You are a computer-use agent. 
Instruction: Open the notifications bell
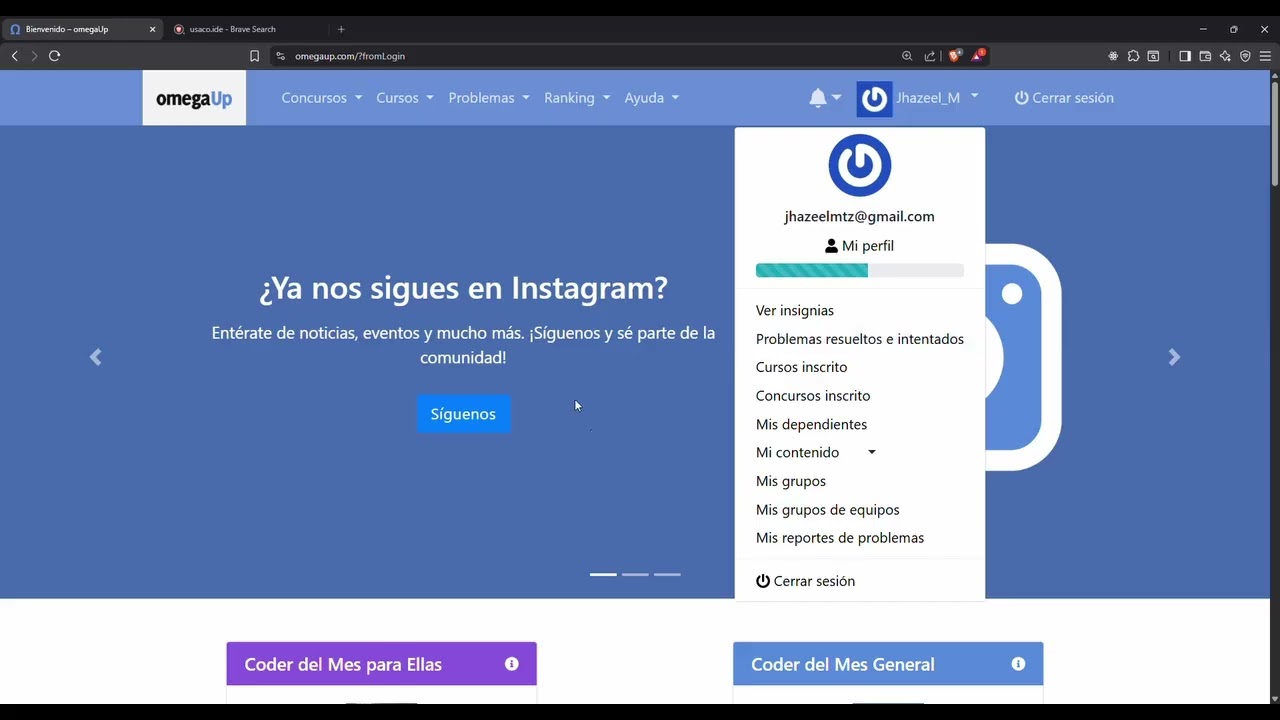(824, 98)
